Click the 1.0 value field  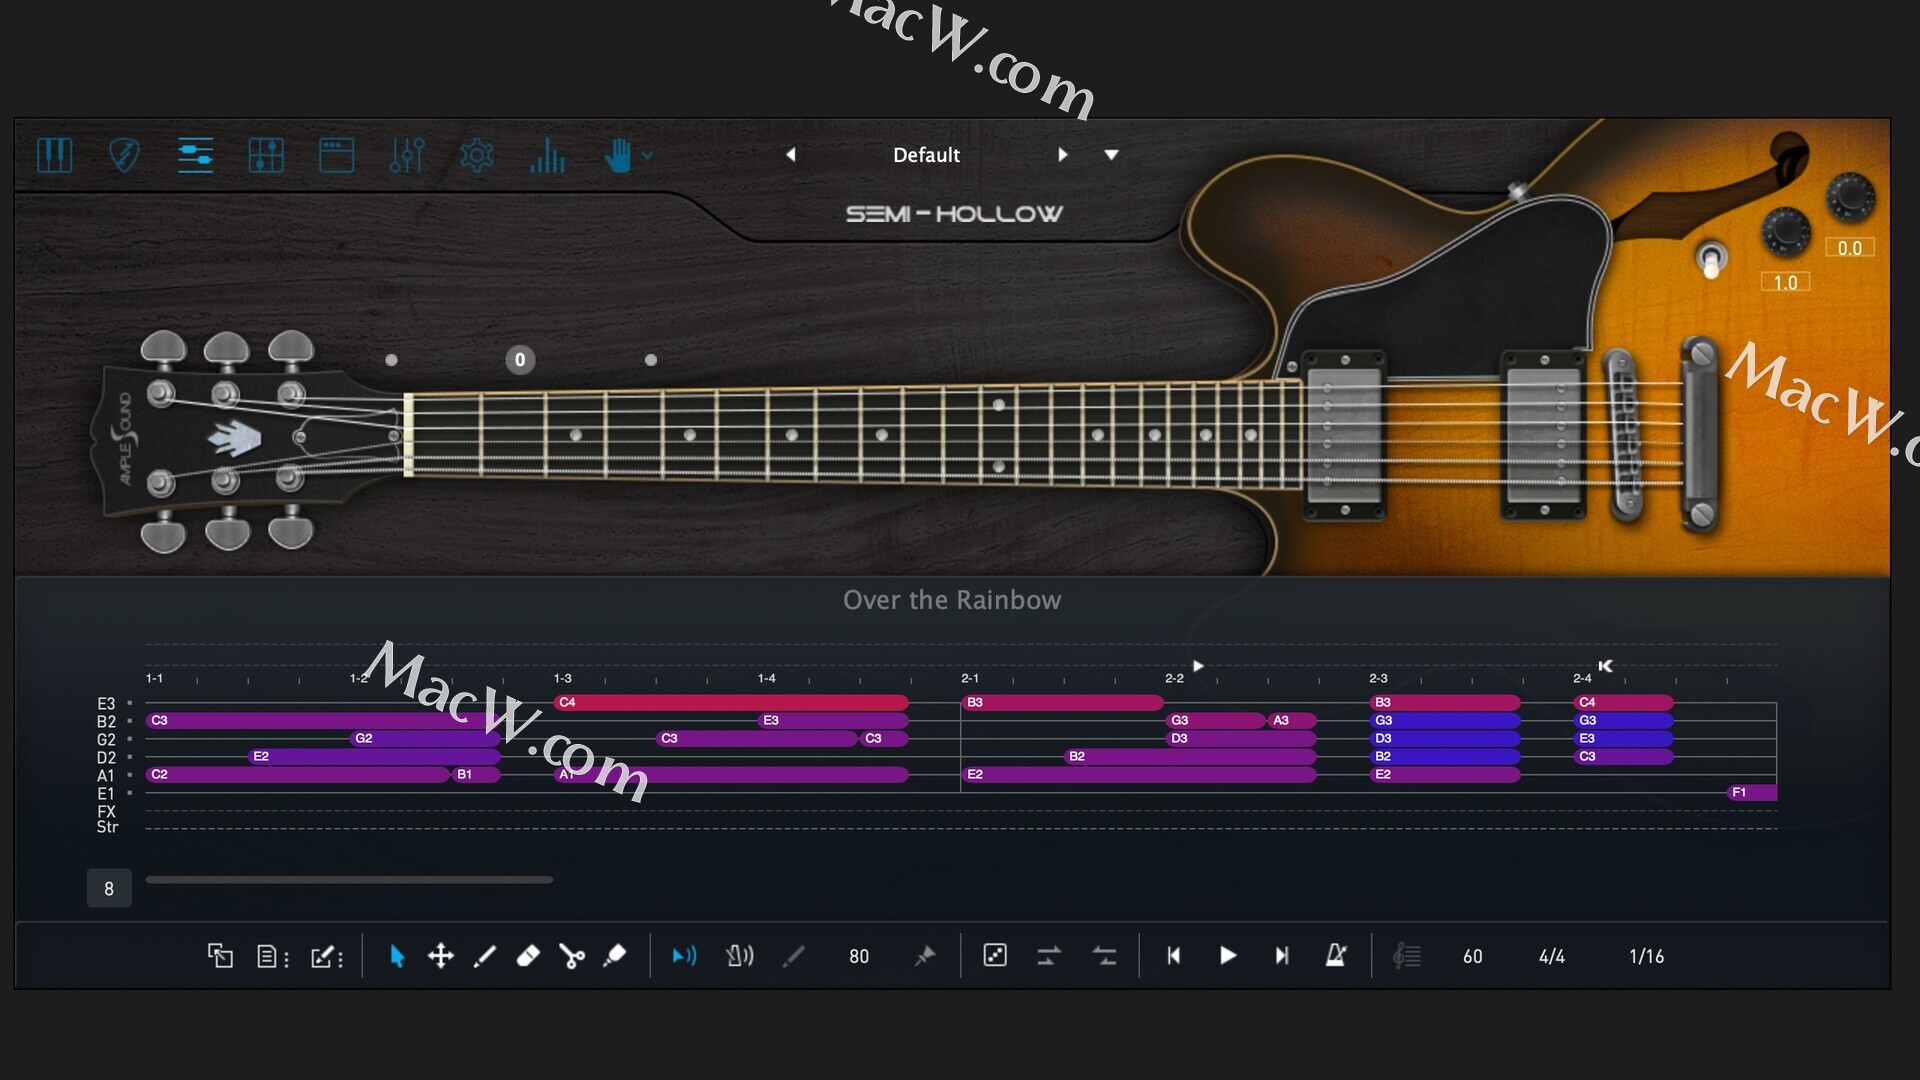(1786, 283)
